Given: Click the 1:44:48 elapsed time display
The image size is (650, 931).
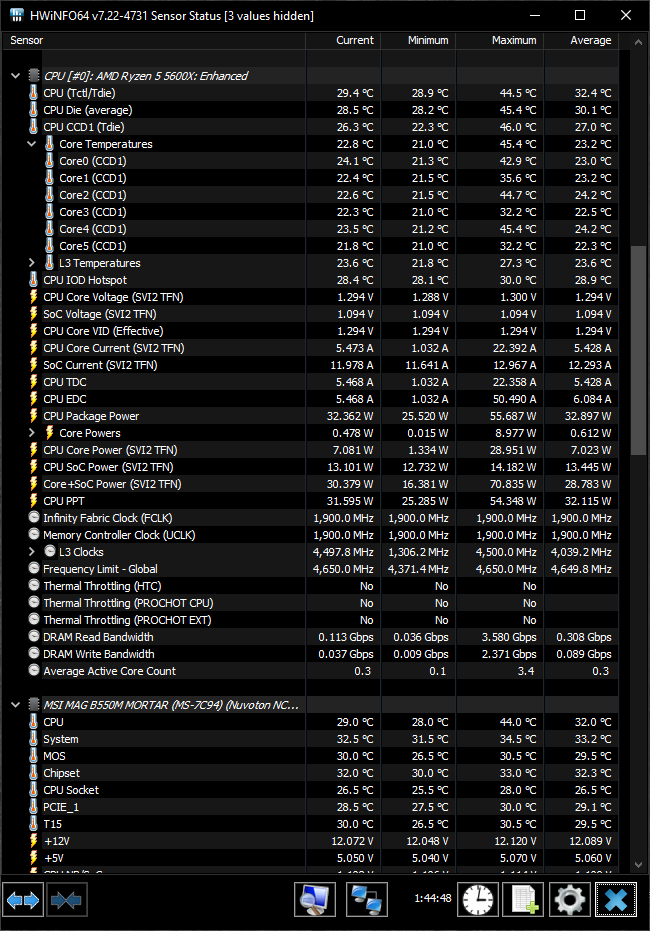Looking at the screenshot, I should [x=433, y=898].
